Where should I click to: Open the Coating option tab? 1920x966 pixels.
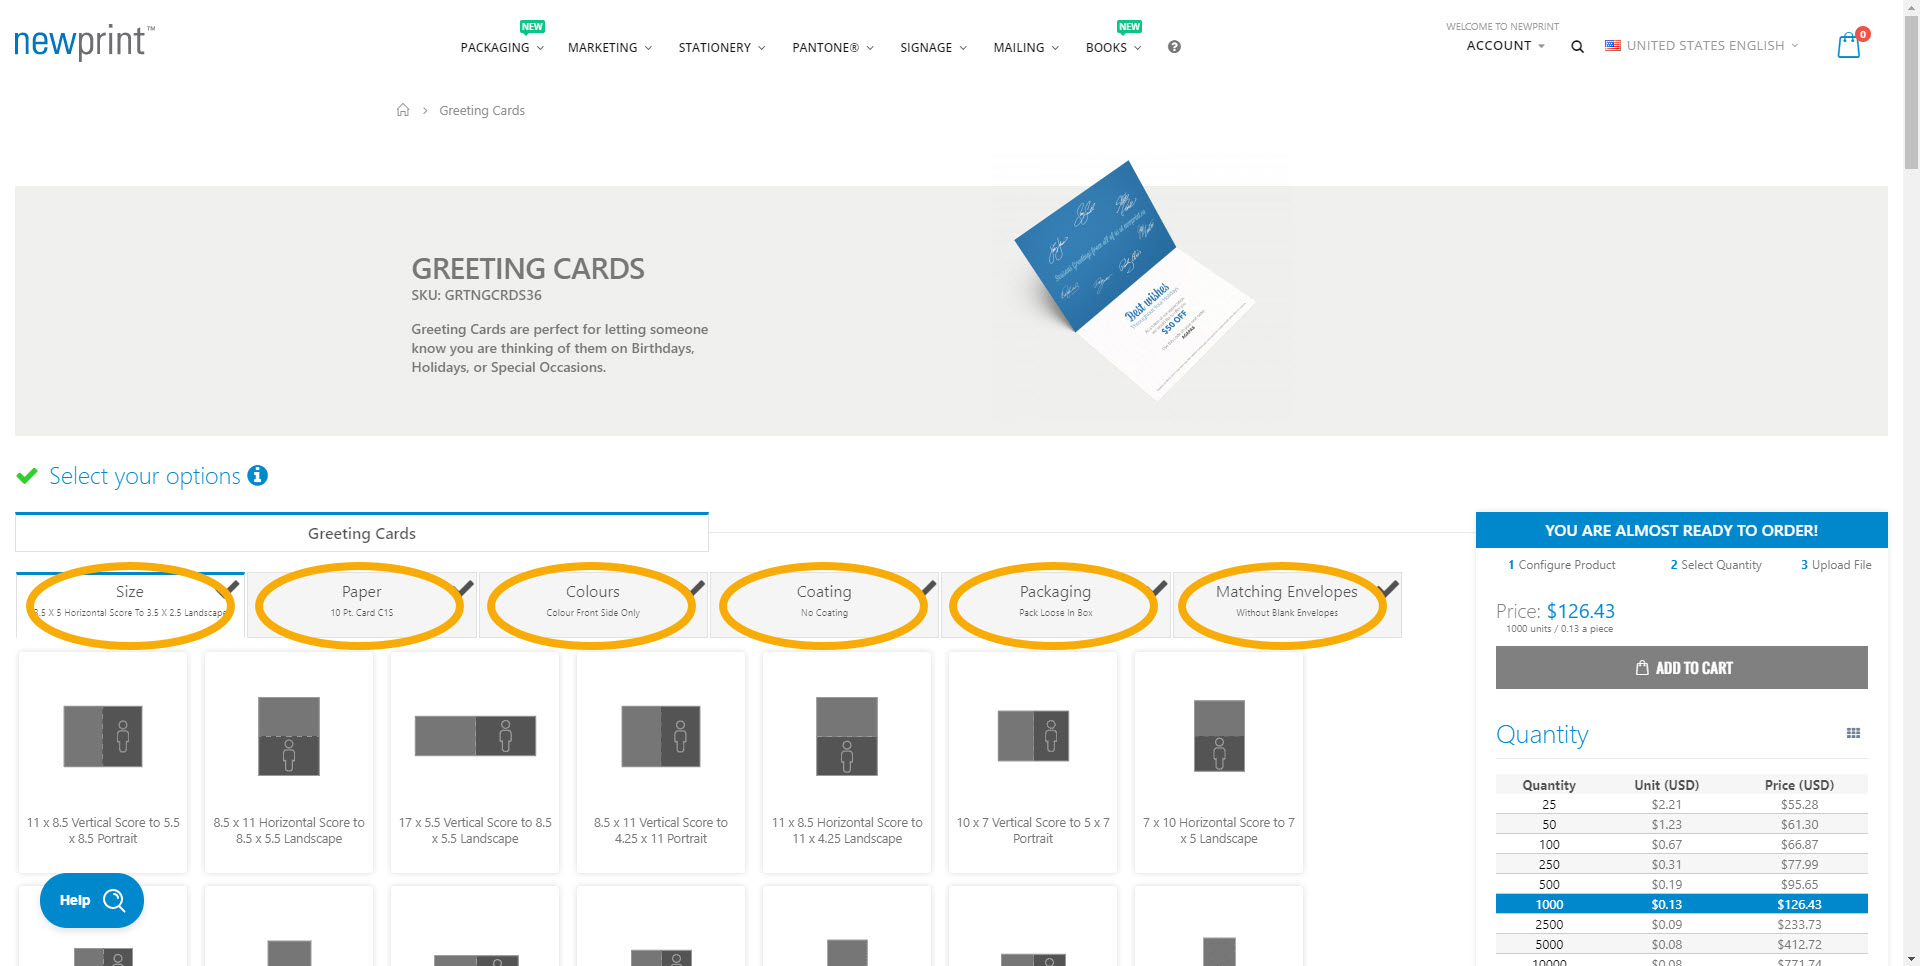coord(823,604)
